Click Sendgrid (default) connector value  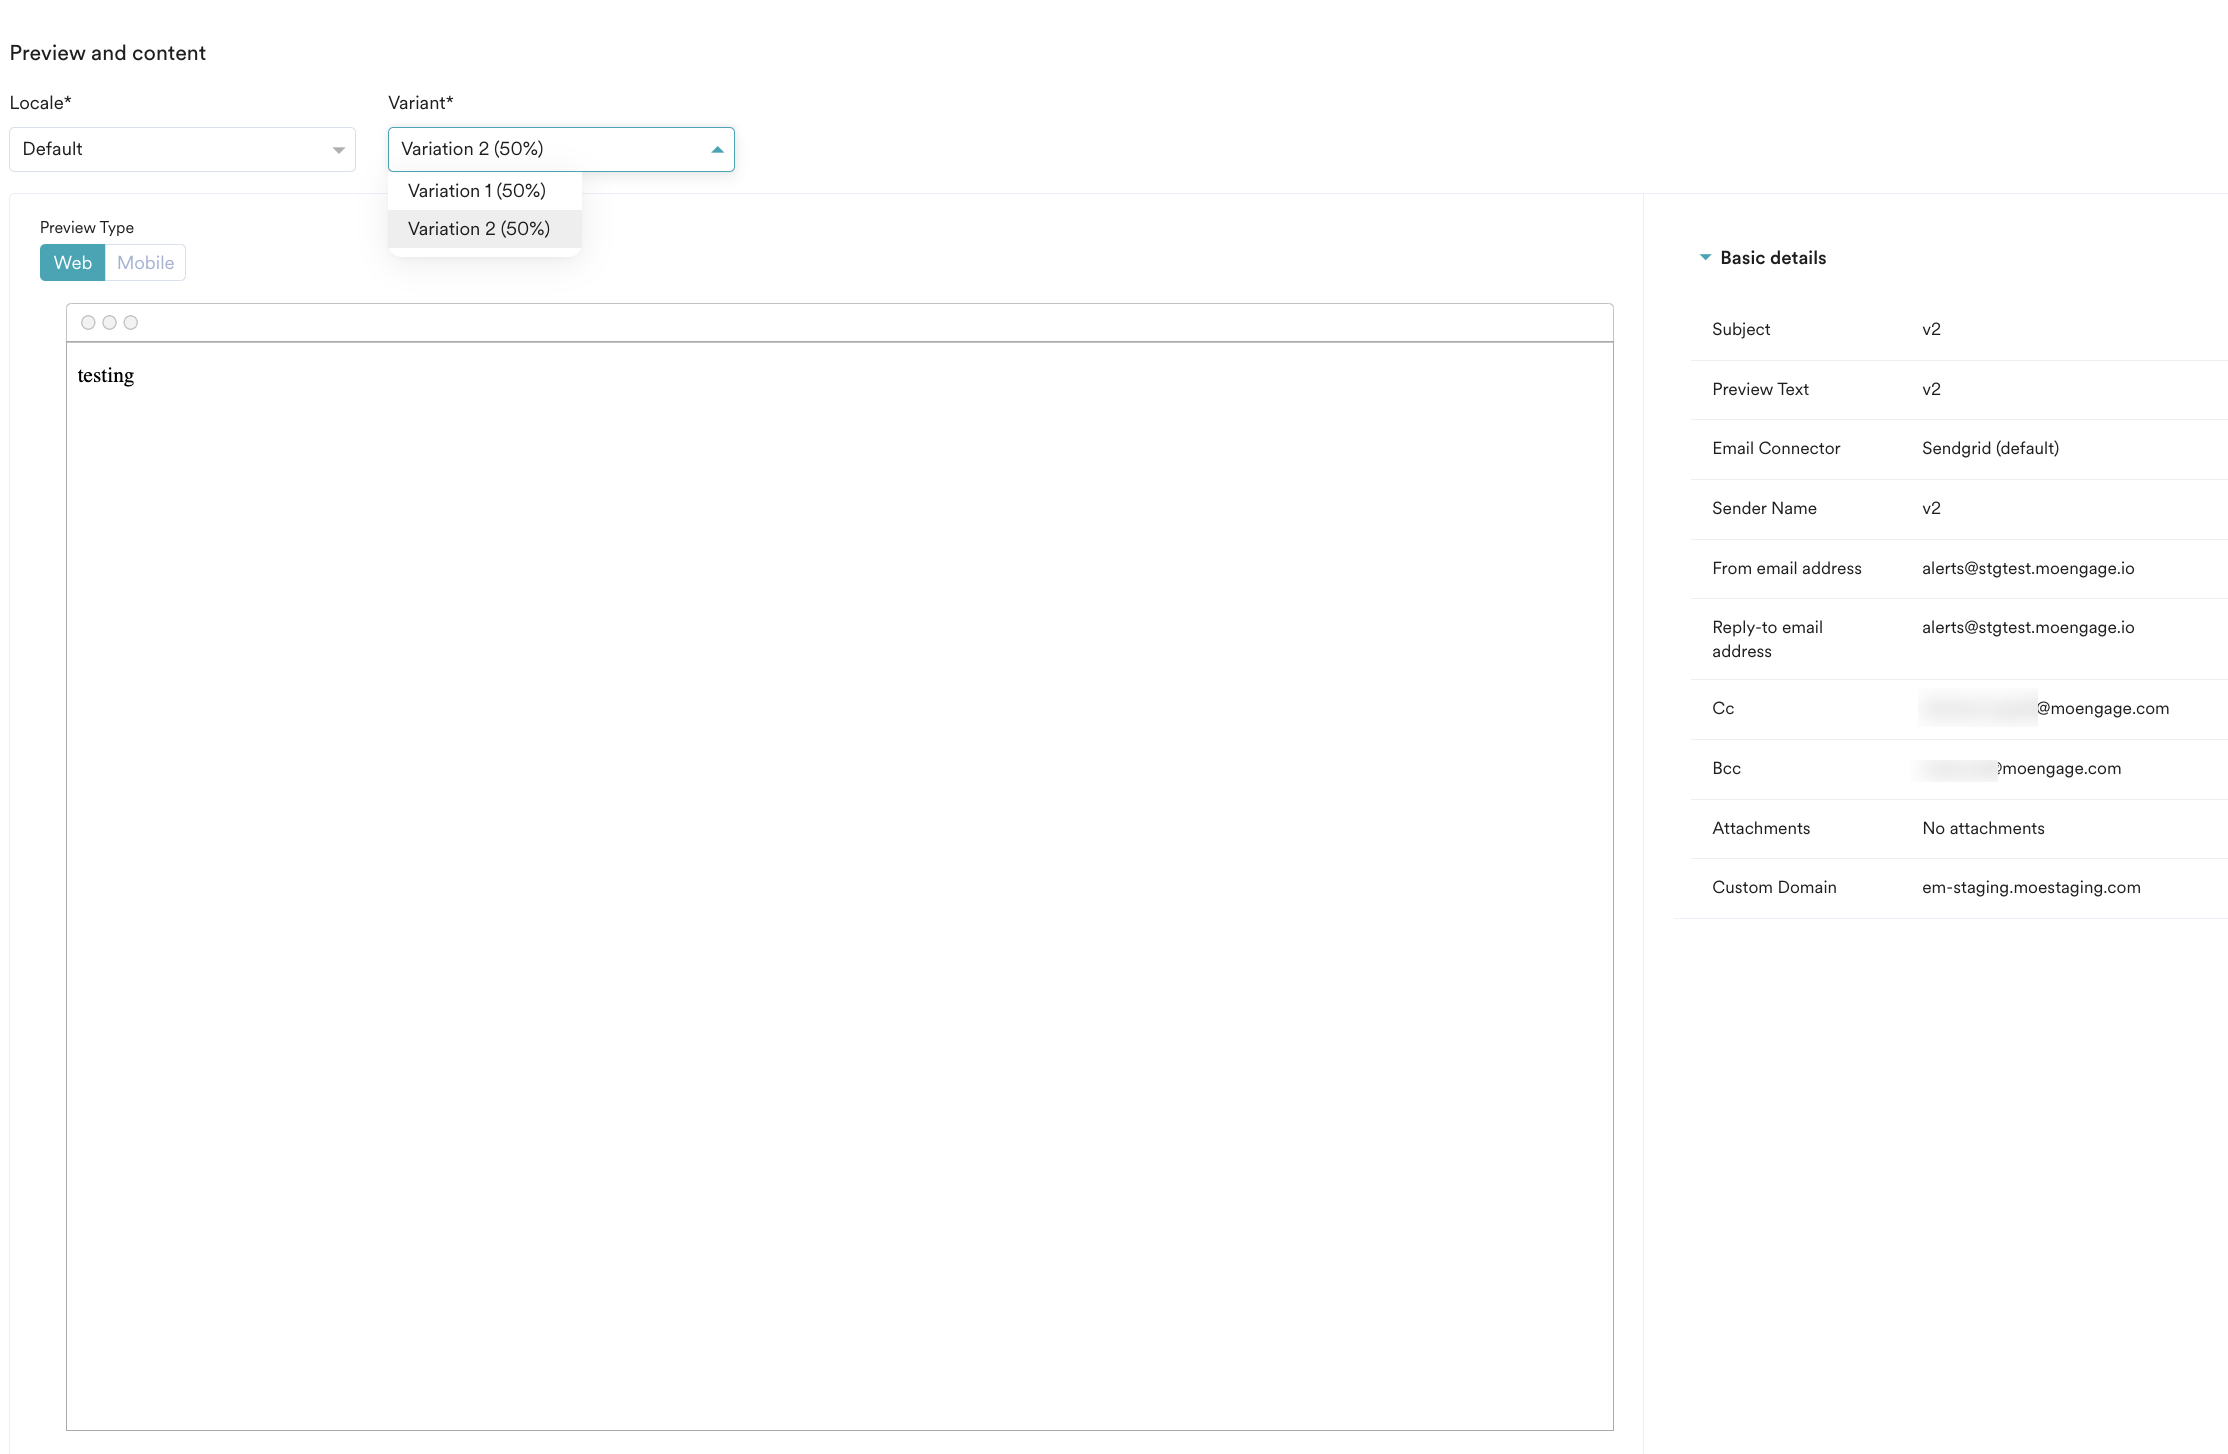pyautogui.click(x=1989, y=449)
